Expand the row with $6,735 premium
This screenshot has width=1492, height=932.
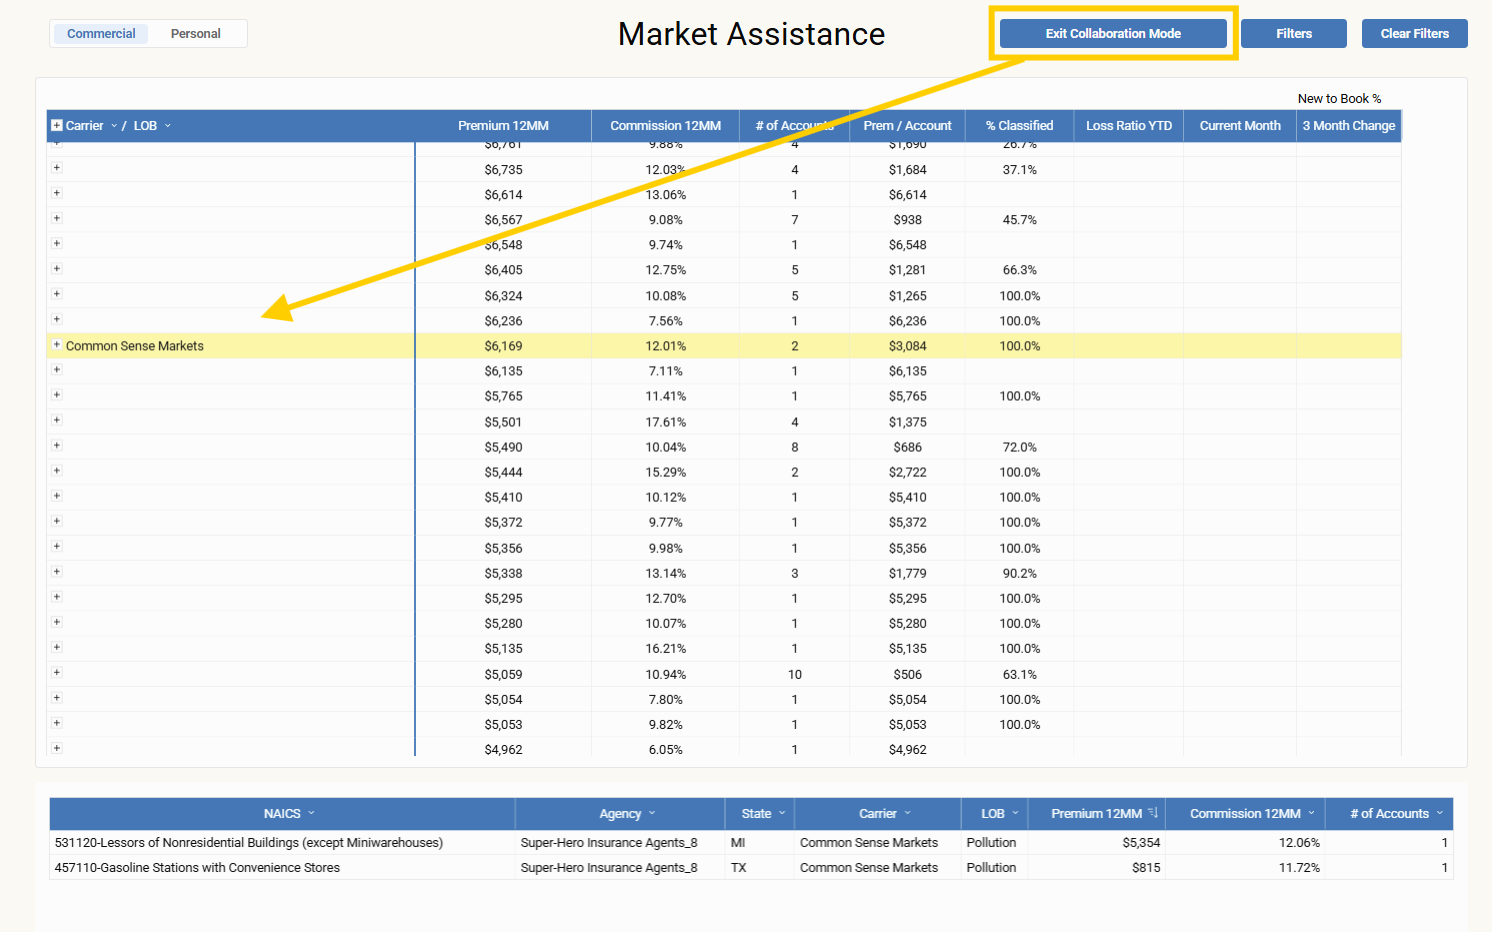57,169
